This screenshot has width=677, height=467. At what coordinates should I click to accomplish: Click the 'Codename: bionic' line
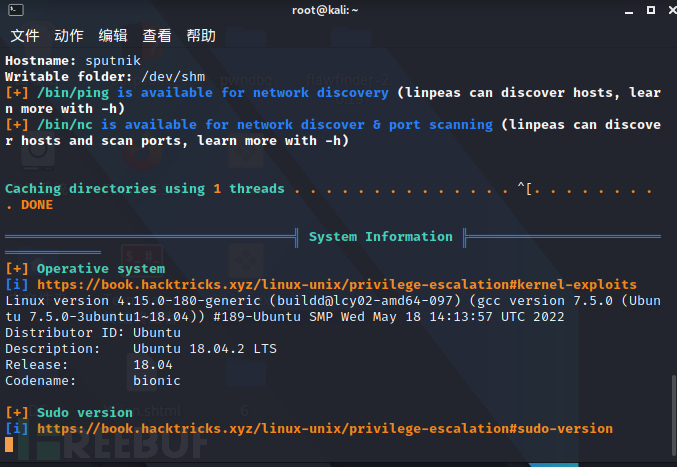[92, 381]
